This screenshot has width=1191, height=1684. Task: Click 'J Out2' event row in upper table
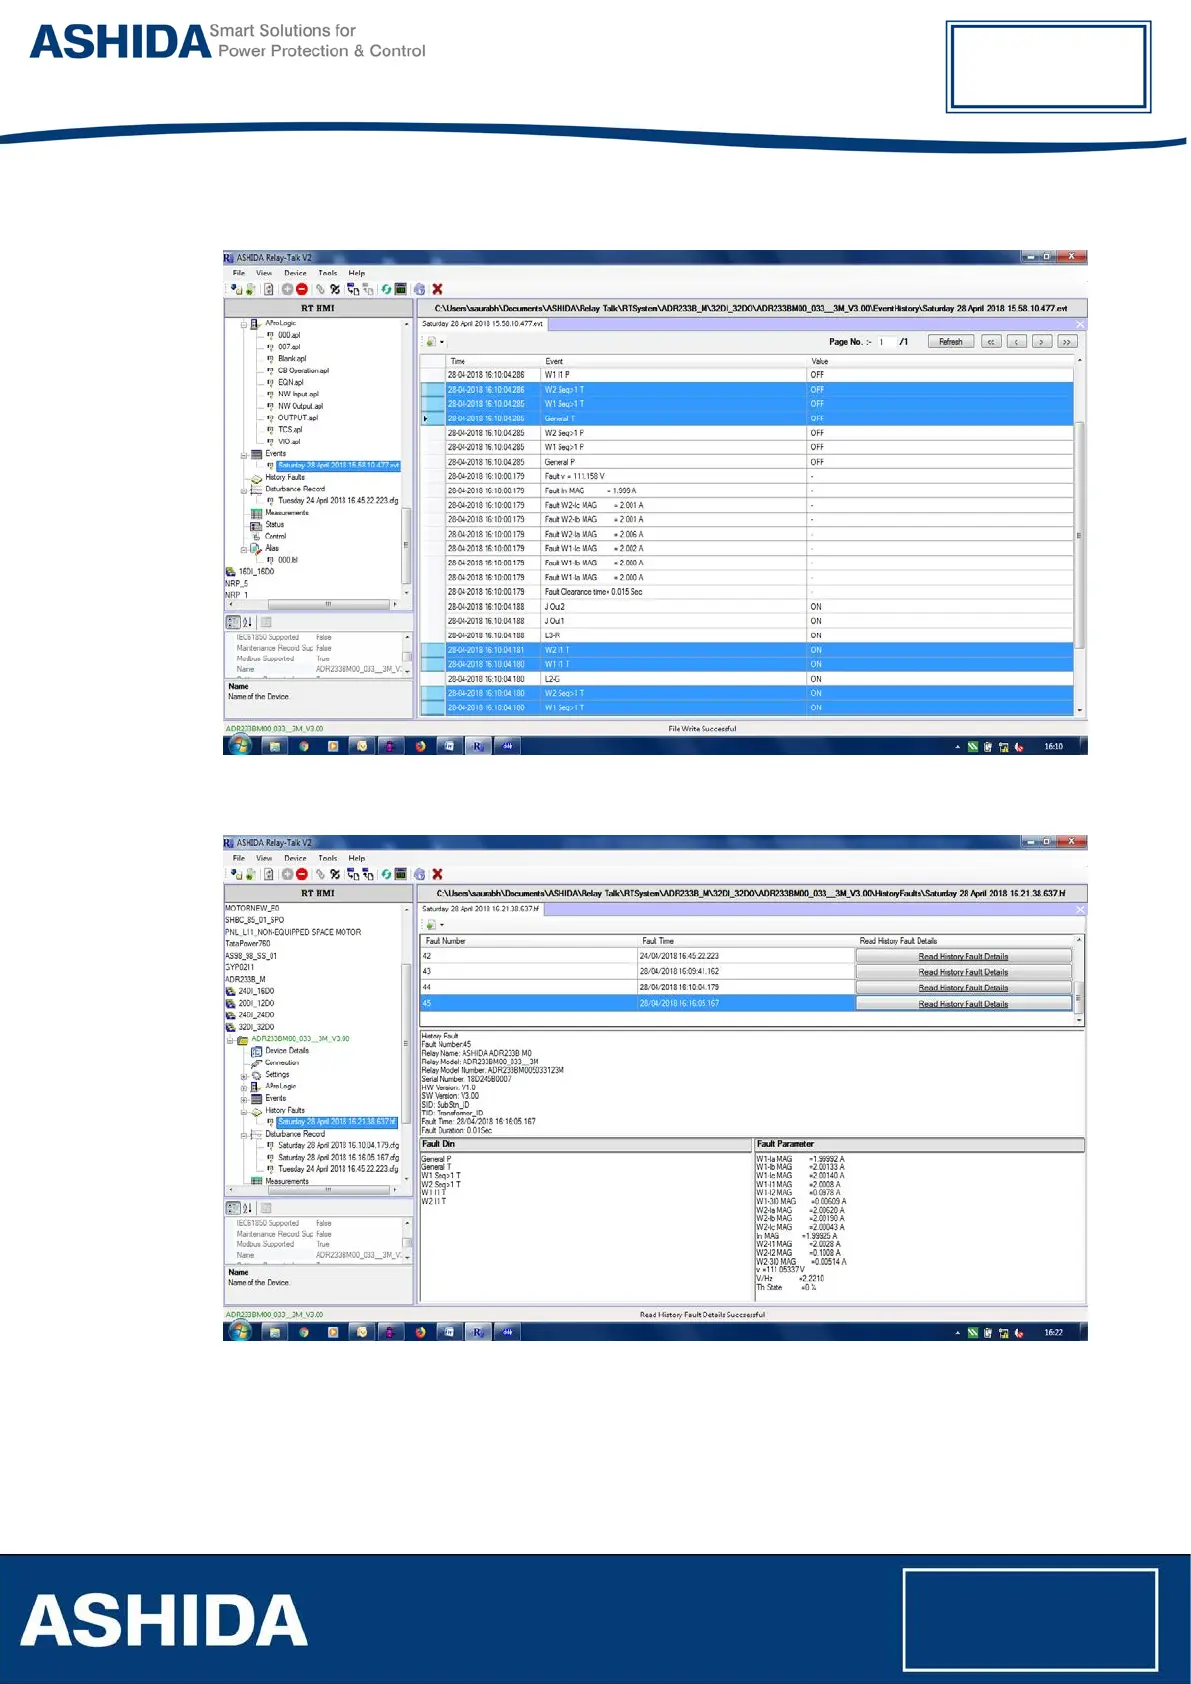tap(746, 606)
